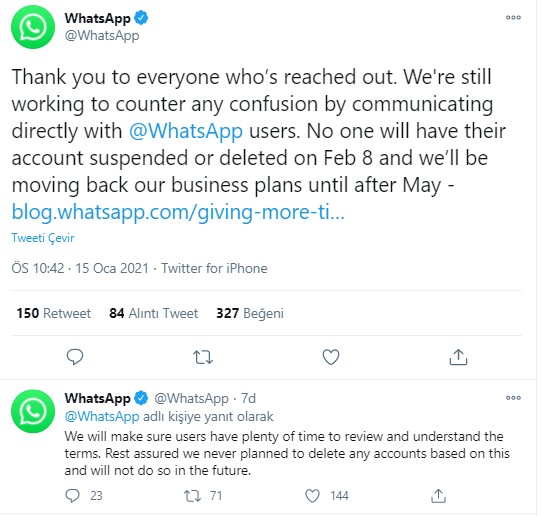Reply to the second tweet with 23 replies
Image resolution: width=541 pixels, height=516 pixels.
pos(72,496)
